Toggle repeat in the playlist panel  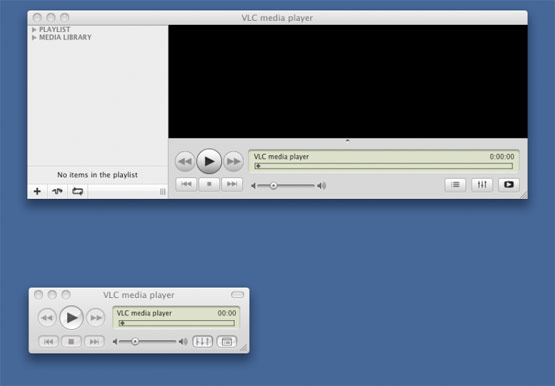click(78, 191)
